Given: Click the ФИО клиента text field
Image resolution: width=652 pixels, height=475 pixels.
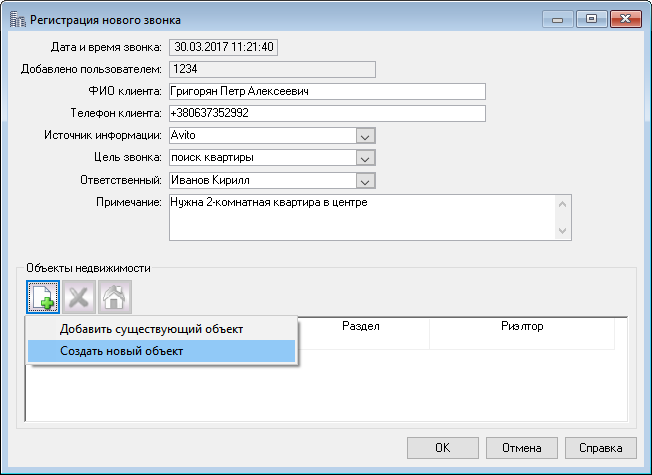Looking at the screenshot, I should [327, 92].
